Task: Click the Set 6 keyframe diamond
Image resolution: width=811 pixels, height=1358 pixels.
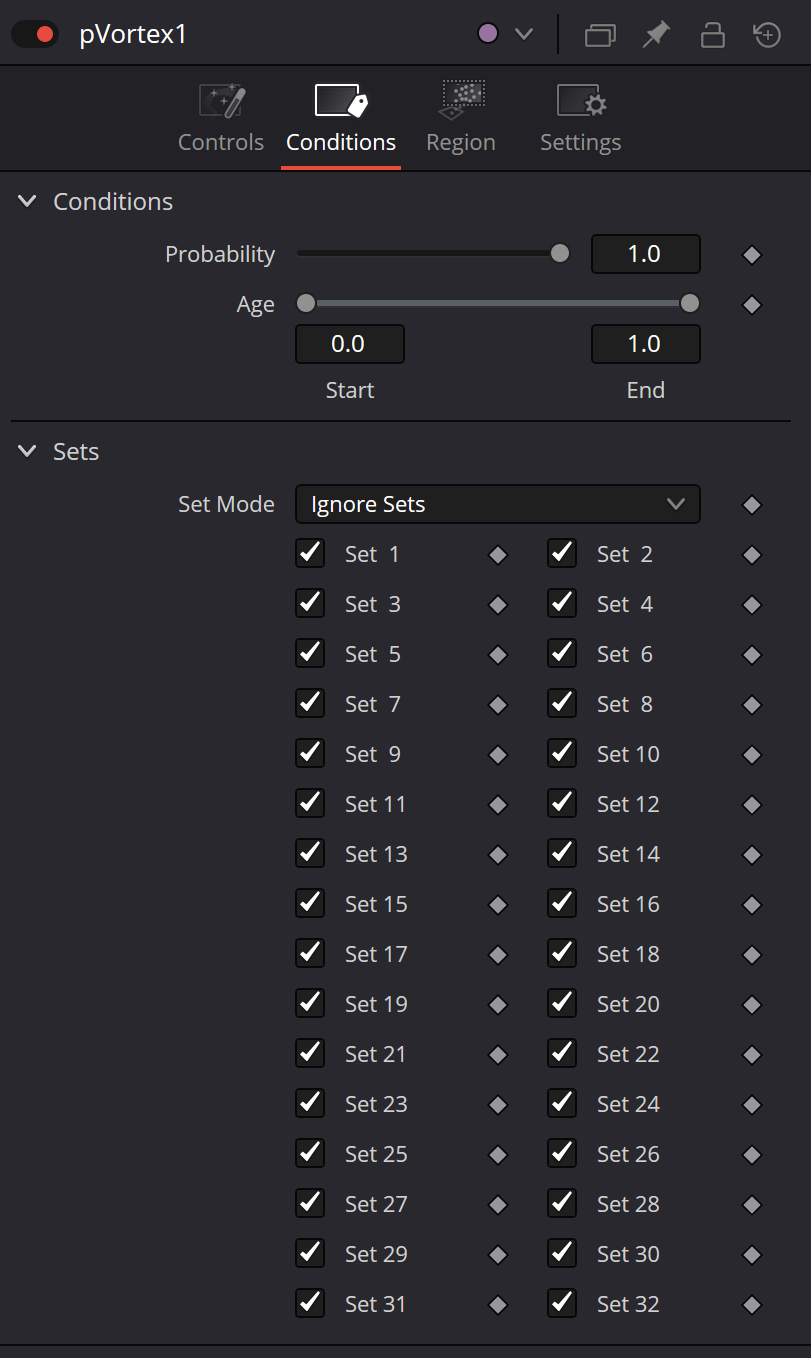Action: (x=752, y=655)
